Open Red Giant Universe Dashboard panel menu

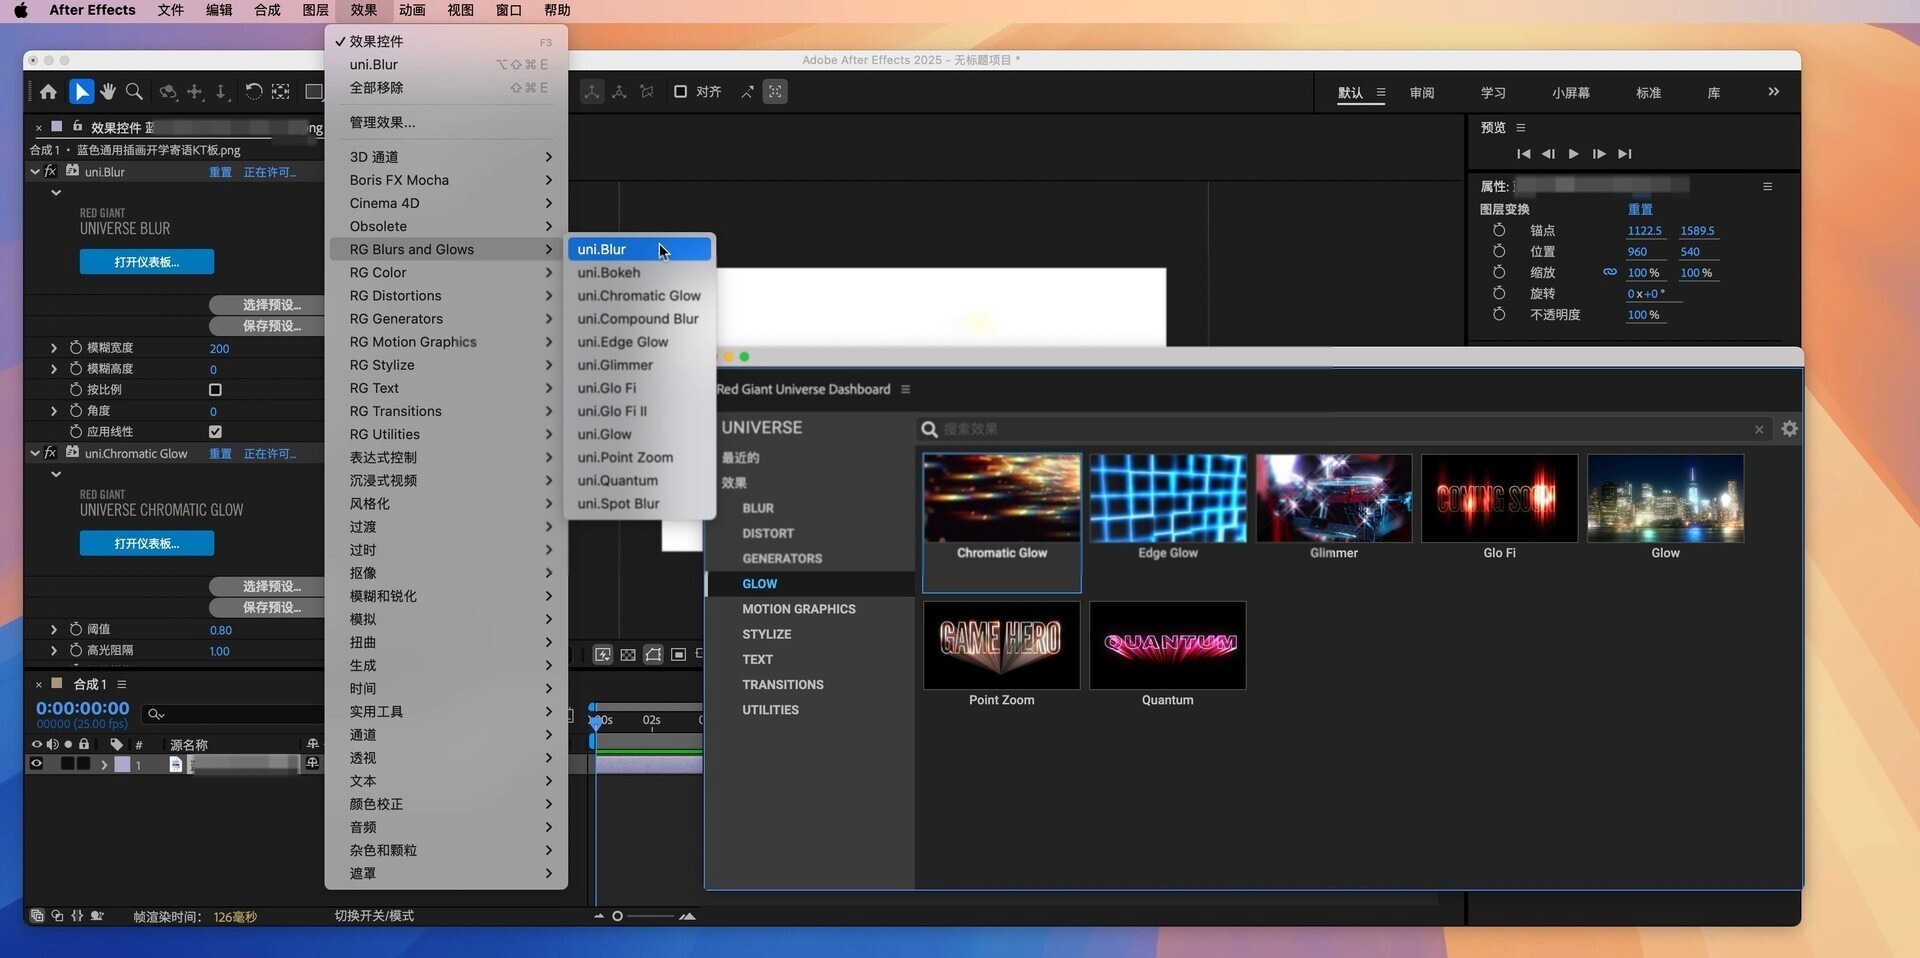point(905,390)
